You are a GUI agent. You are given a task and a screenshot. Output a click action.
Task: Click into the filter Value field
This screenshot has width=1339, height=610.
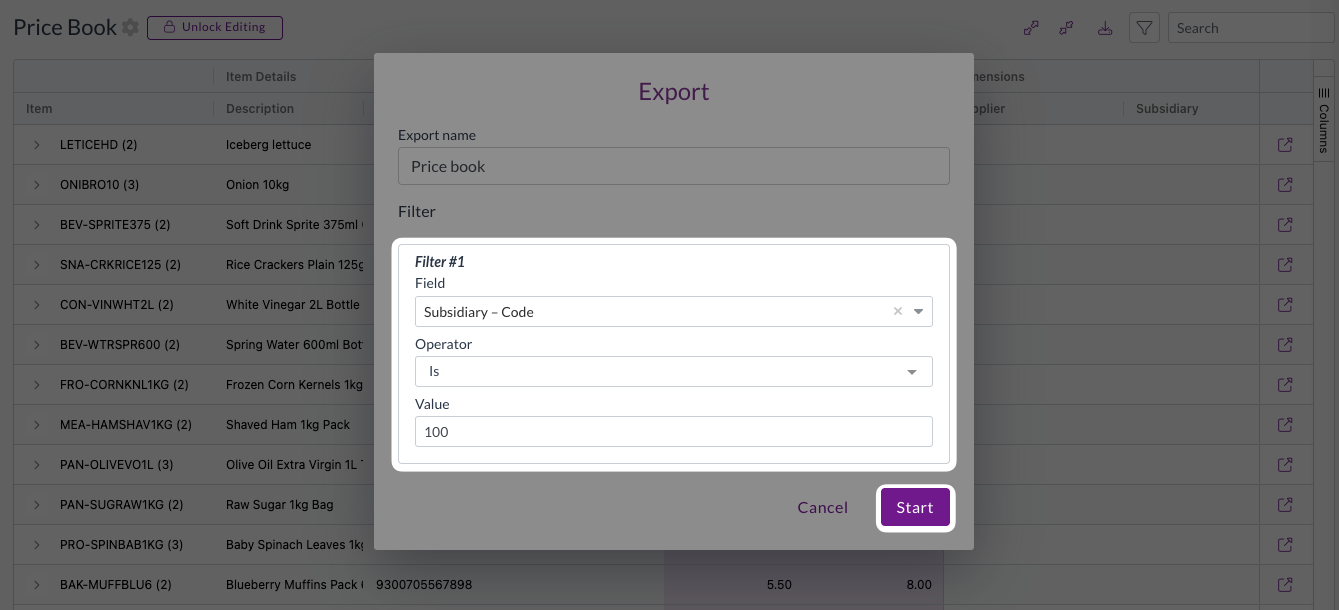(673, 432)
